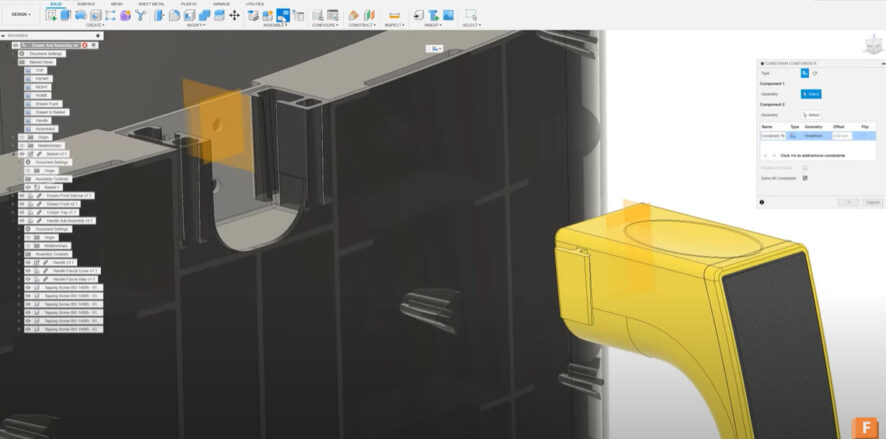Select the Construct offset plane icon

(353, 15)
